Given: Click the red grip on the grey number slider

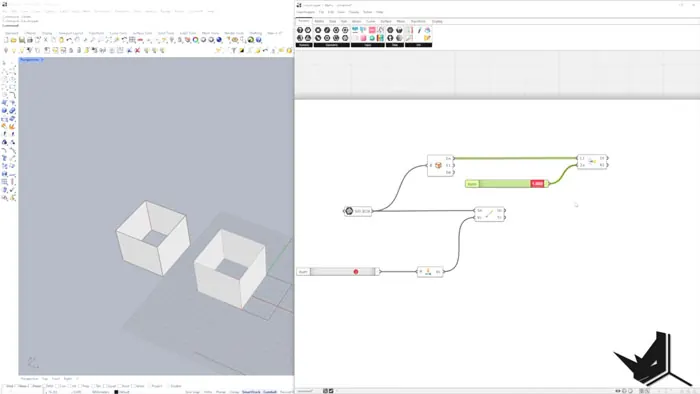Looking at the screenshot, I should [x=356, y=271].
